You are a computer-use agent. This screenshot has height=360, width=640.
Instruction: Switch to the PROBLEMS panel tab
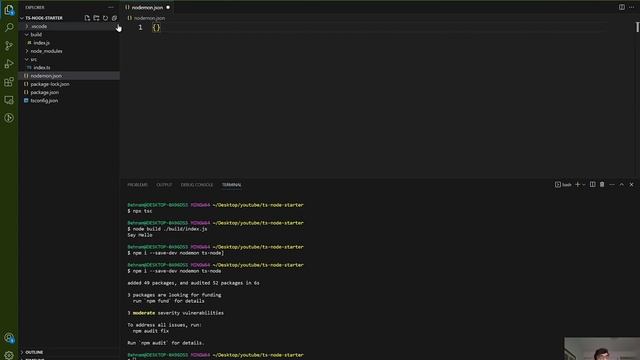pos(138,185)
